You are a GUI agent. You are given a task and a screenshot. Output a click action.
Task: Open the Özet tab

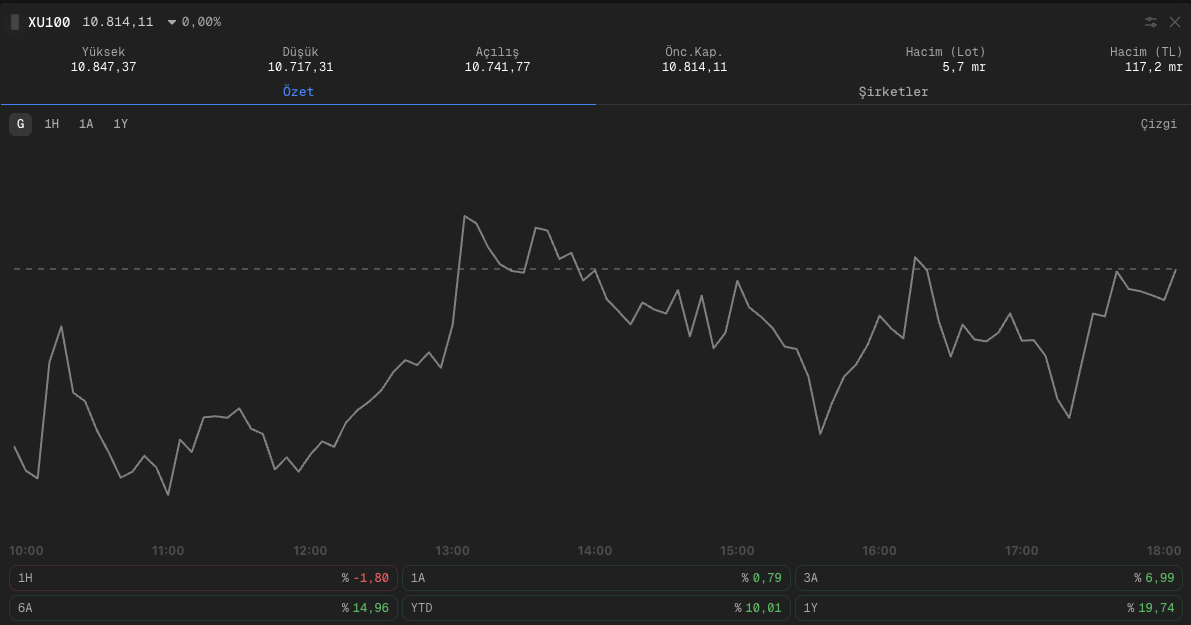[298, 92]
